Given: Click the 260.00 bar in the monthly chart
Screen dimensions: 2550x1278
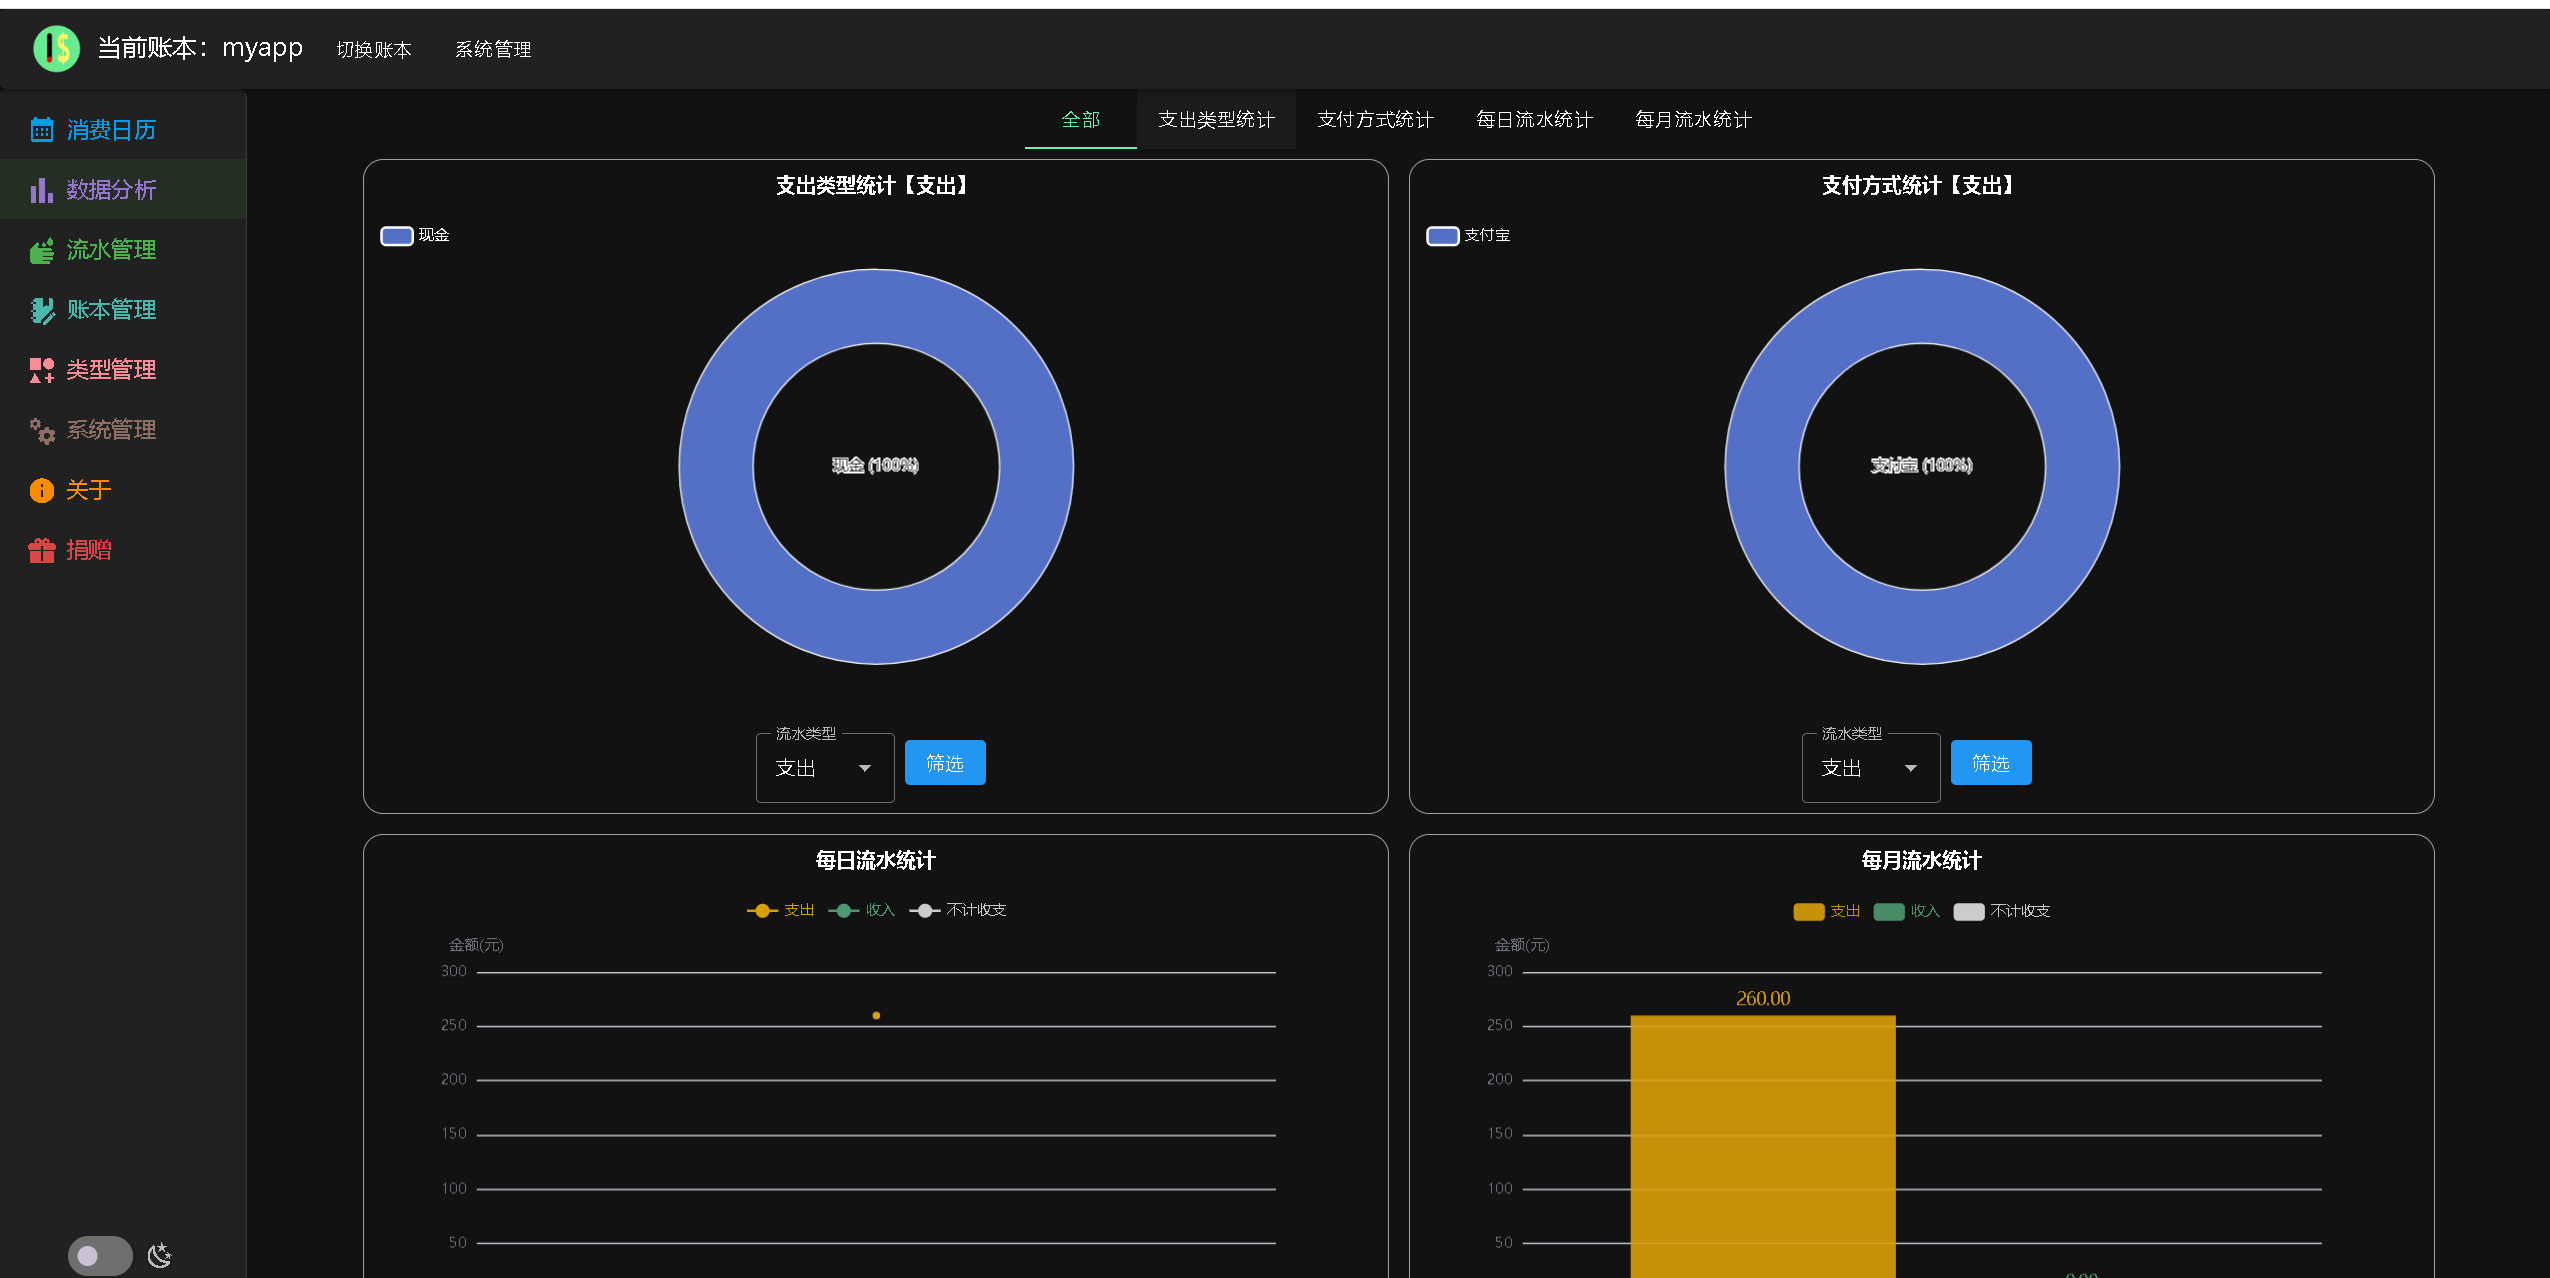Looking at the screenshot, I should 1762,1140.
